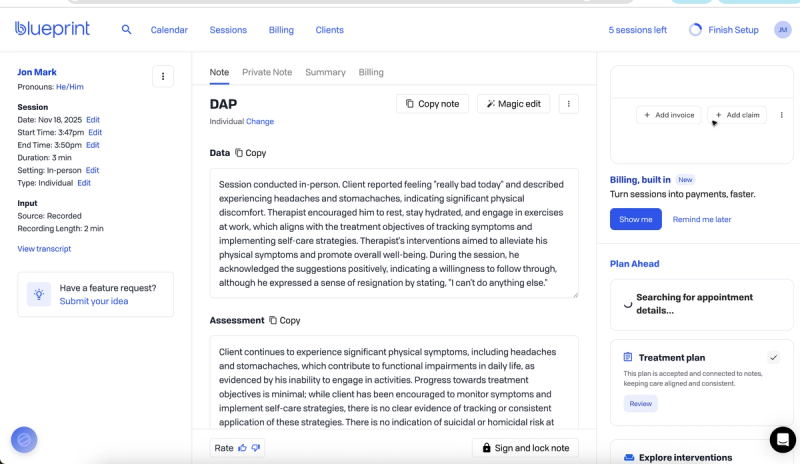800x464 pixels.
Task: Open the chat support bubble
Action: pos(783,439)
